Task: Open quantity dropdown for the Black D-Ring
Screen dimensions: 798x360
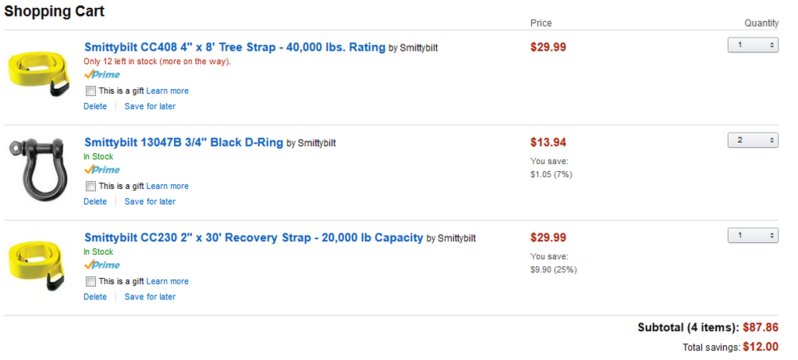Action: point(753,140)
